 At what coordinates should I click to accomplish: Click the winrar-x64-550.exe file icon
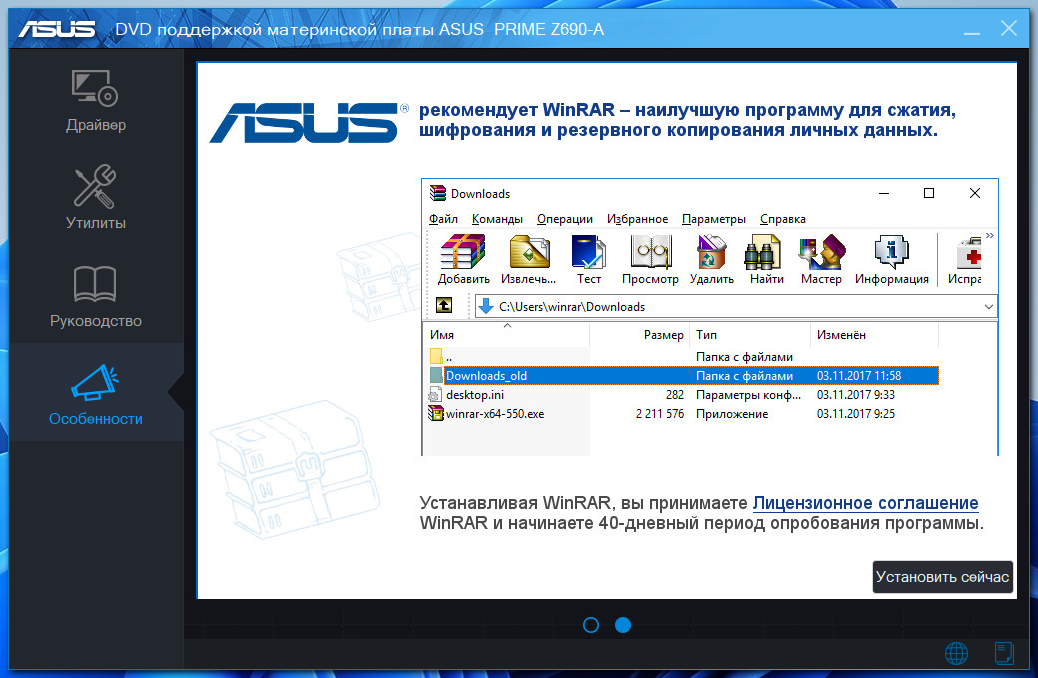click(436, 414)
